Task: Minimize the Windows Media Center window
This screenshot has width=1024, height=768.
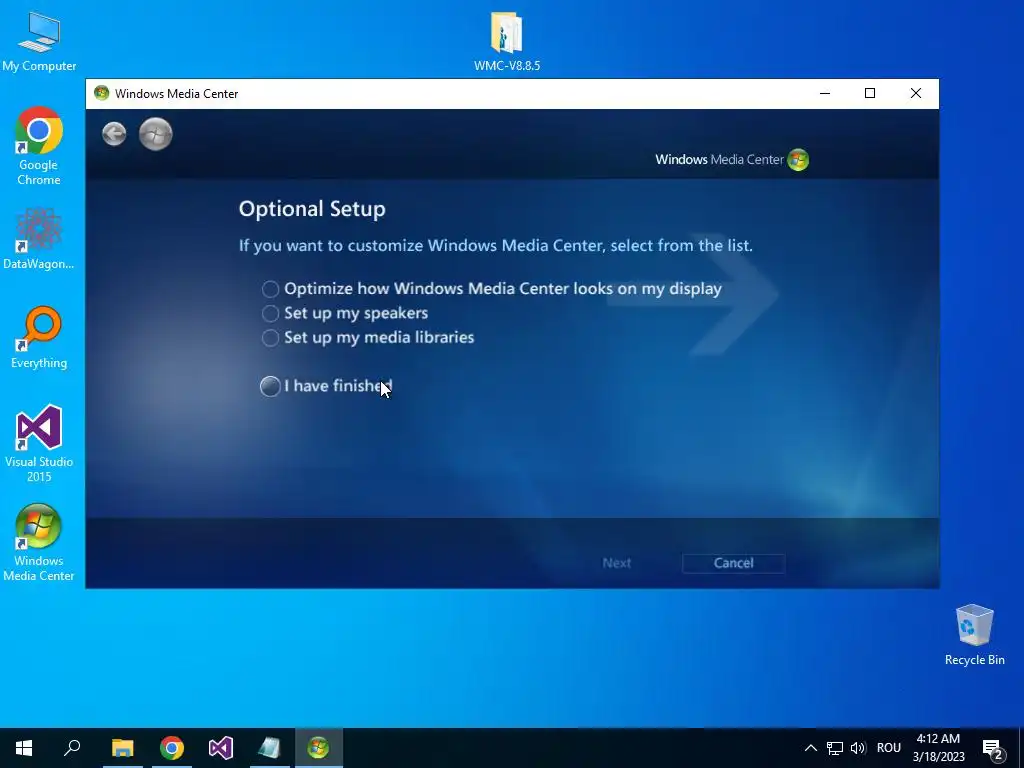Action: (x=825, y=93)
